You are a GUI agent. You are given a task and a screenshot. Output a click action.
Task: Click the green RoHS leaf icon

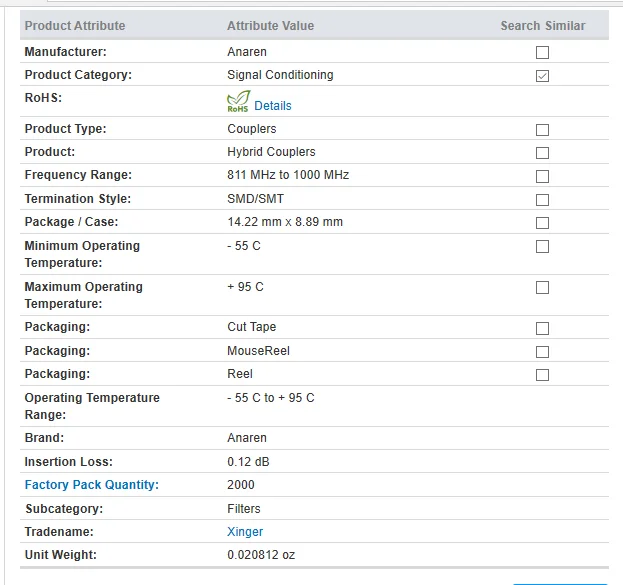pos(238,101)
